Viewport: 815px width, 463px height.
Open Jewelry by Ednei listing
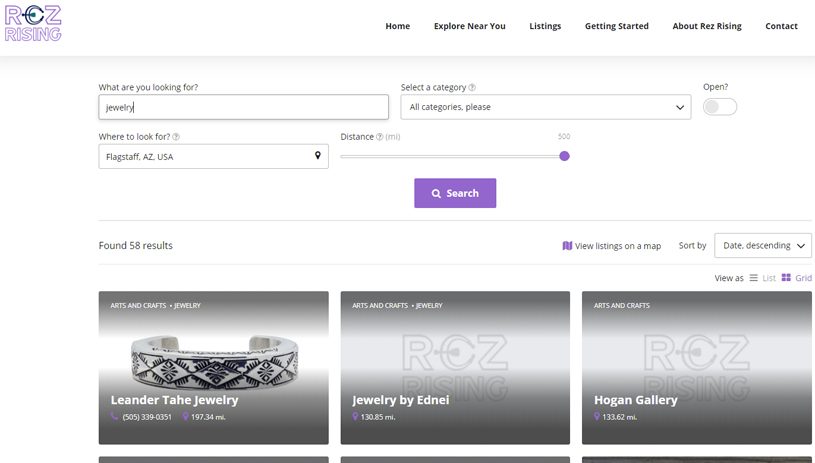[x=400, y=400]
